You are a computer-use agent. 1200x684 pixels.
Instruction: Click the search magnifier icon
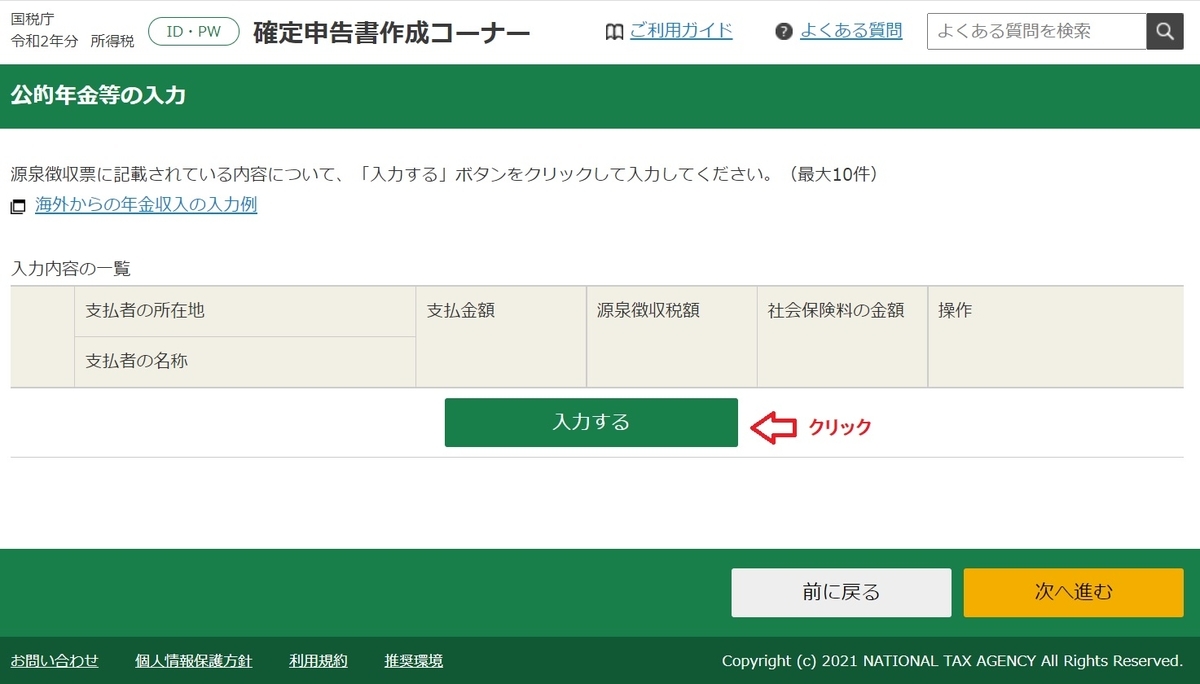tap(1163, 31)
